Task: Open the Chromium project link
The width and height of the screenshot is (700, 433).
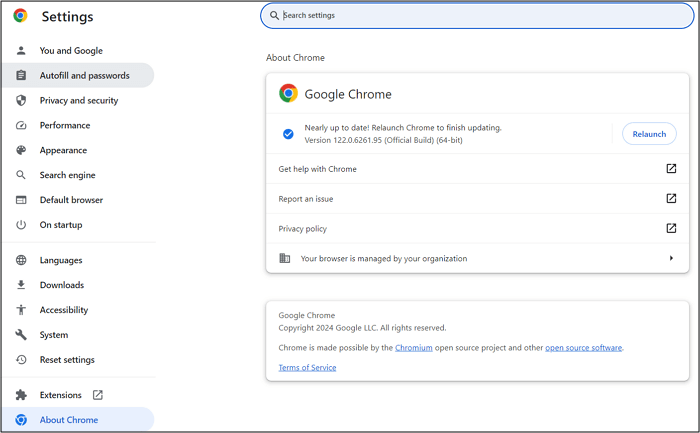Action: (x=414, y=348)
